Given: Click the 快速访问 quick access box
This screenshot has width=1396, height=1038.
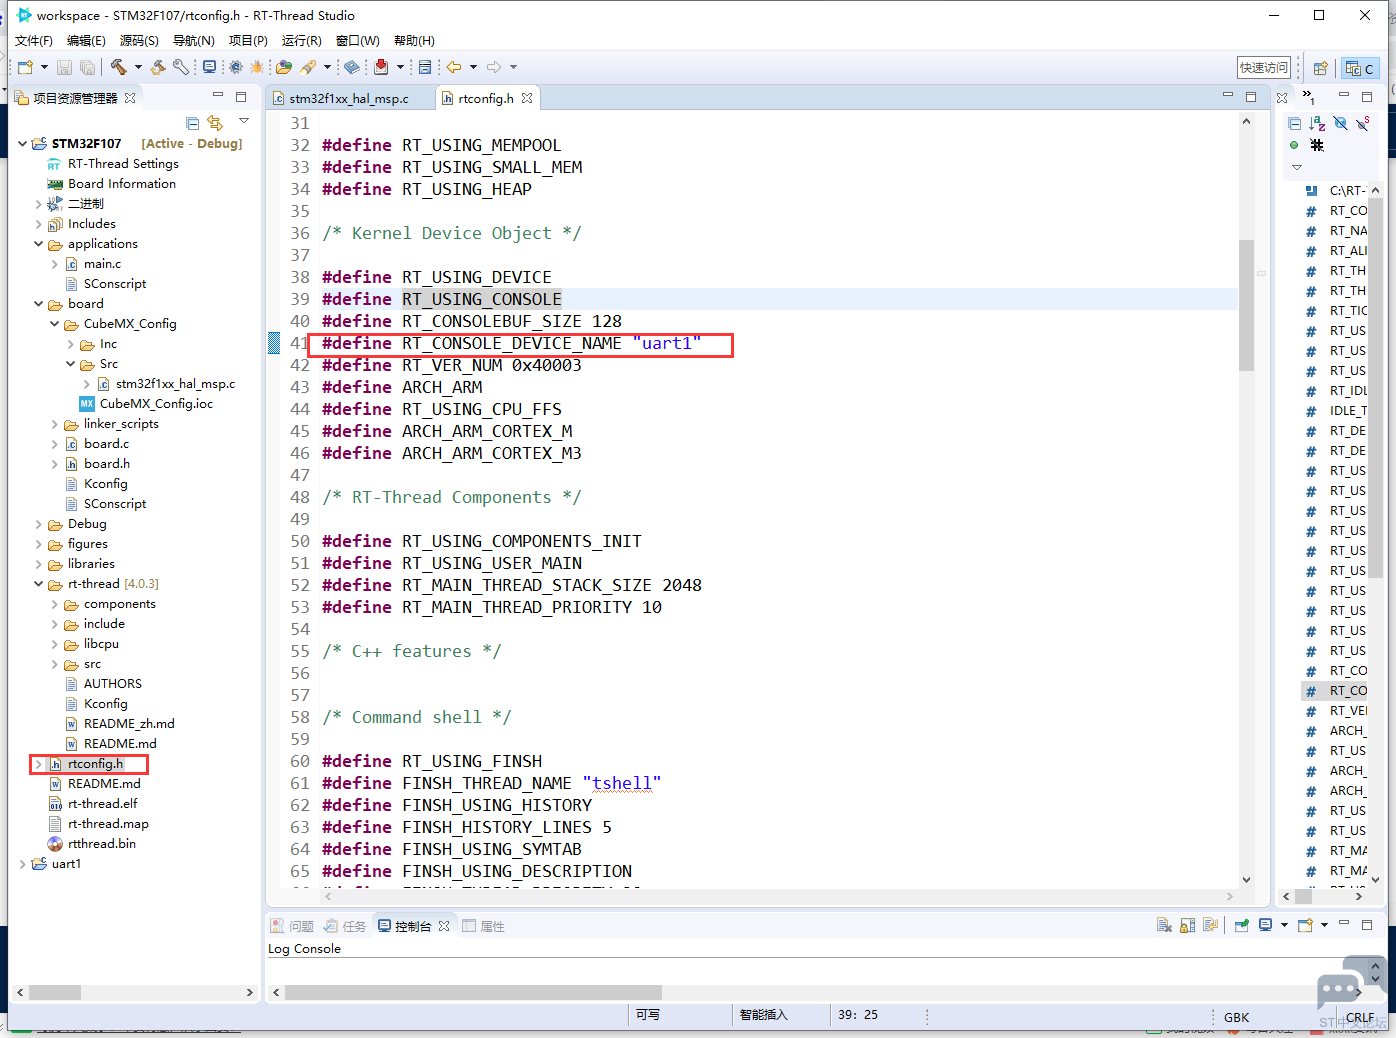Looking at the screenshot, I should tap(1264, 67).
